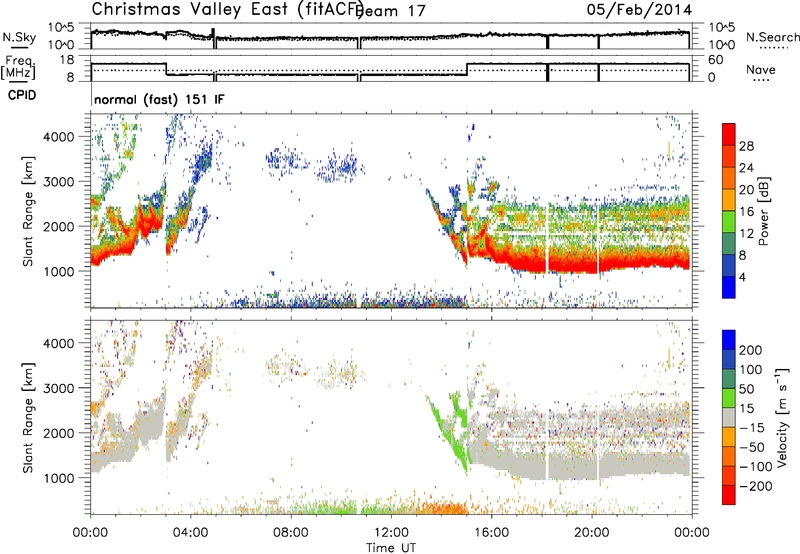The width and height of the screenshot is (800, 554).
Task: Click the Power [dB] color bar title
Action: [x=763, y=211]
